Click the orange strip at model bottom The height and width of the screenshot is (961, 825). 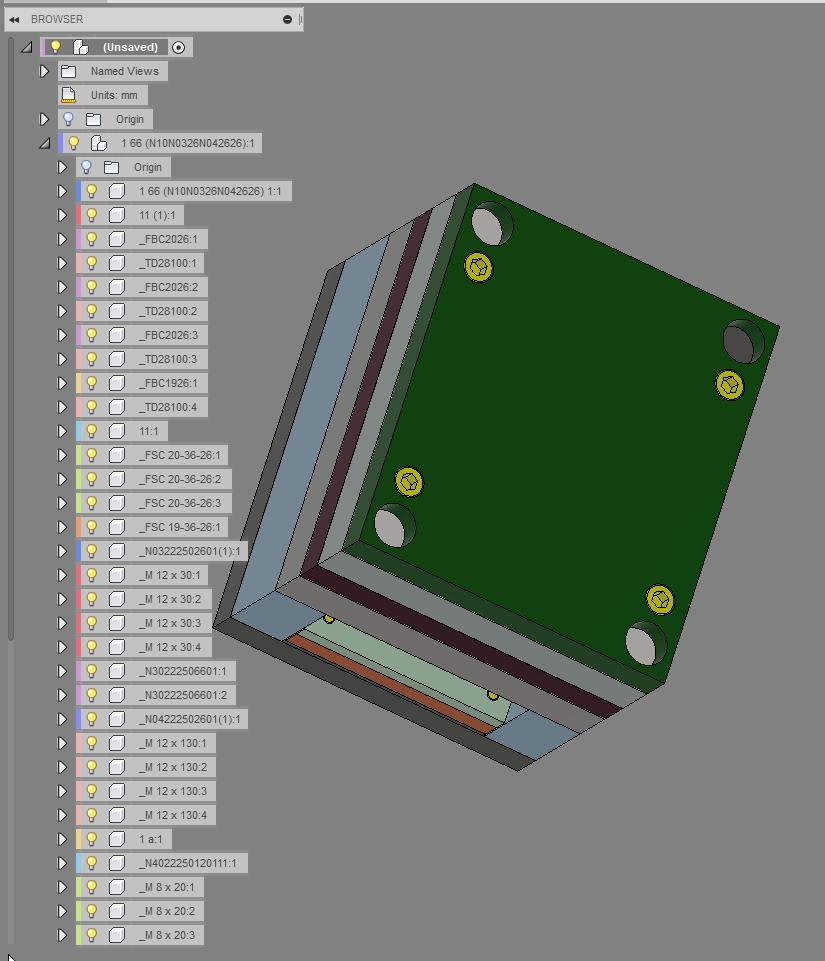[x=389, y=685]
